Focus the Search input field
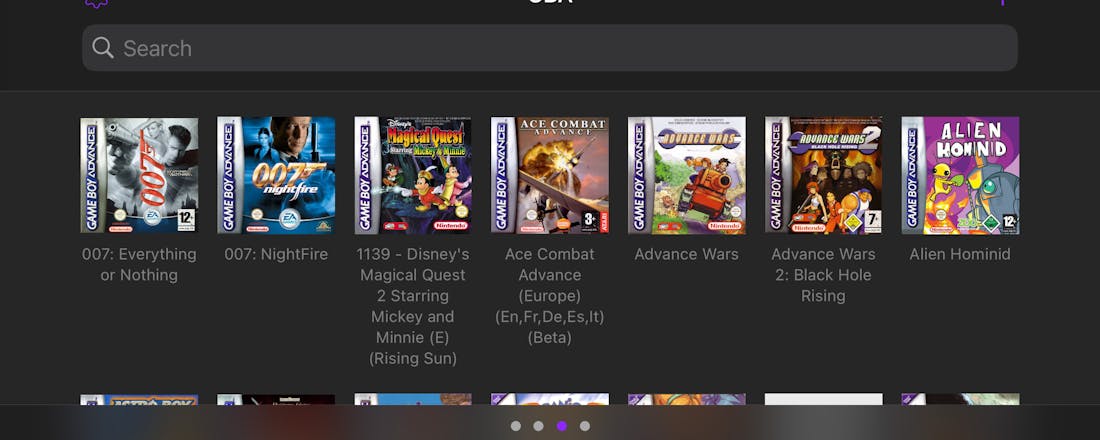Image resolution: width=1100 pixels, height=440 pixels. 550,48
